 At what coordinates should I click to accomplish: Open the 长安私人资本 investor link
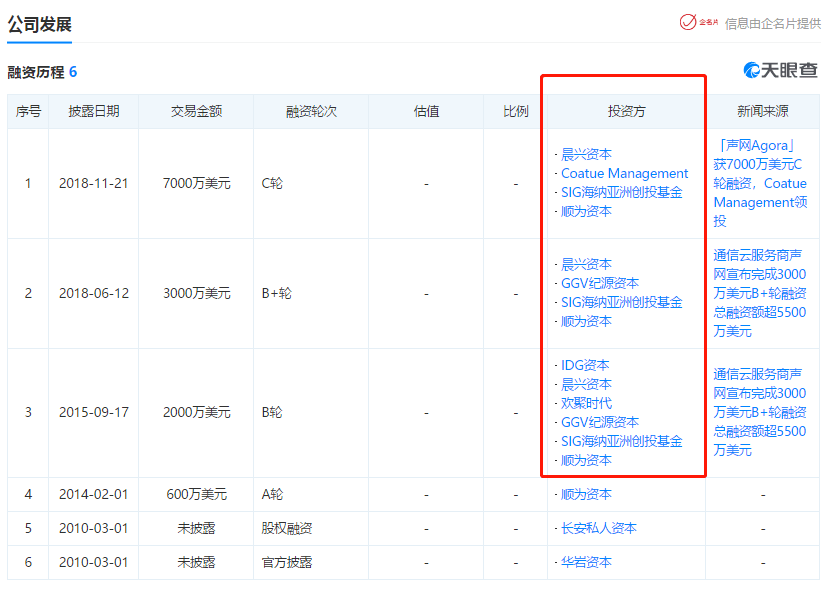click(598, 528)
